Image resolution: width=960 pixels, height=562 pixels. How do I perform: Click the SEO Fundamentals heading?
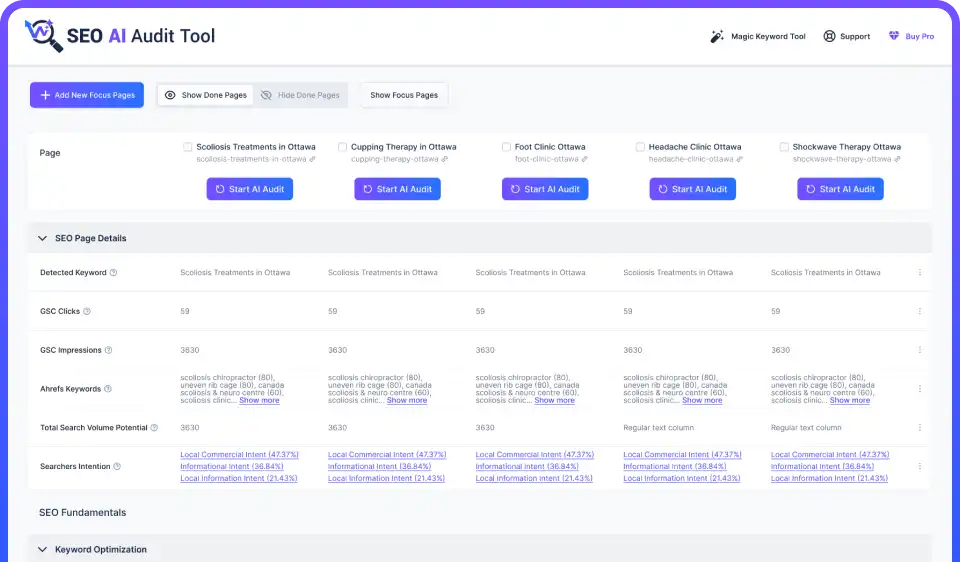pyautogui.click(x=83, y=512)
